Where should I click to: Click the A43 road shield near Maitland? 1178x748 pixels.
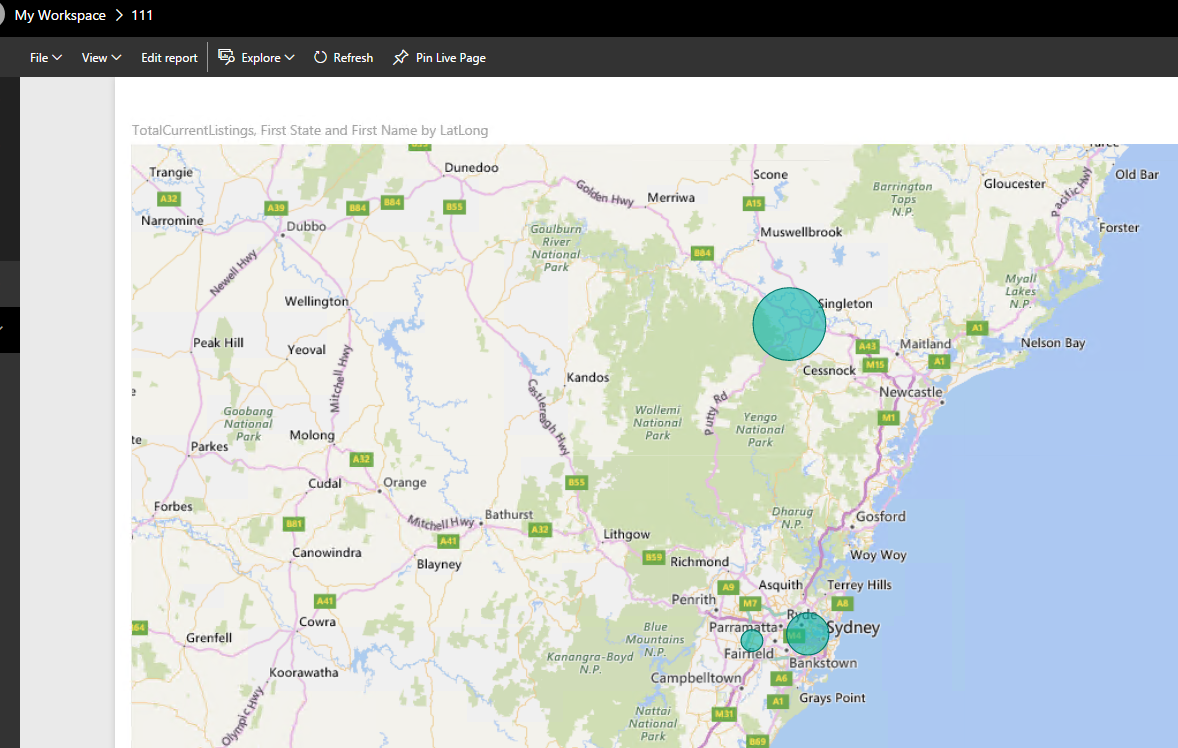coord(867,346)
